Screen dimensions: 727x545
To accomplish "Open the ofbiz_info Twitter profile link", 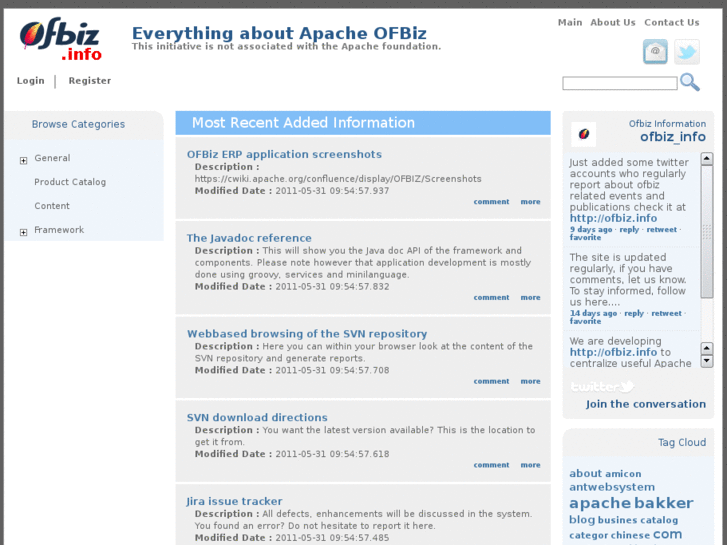I will tap(673, 137).
